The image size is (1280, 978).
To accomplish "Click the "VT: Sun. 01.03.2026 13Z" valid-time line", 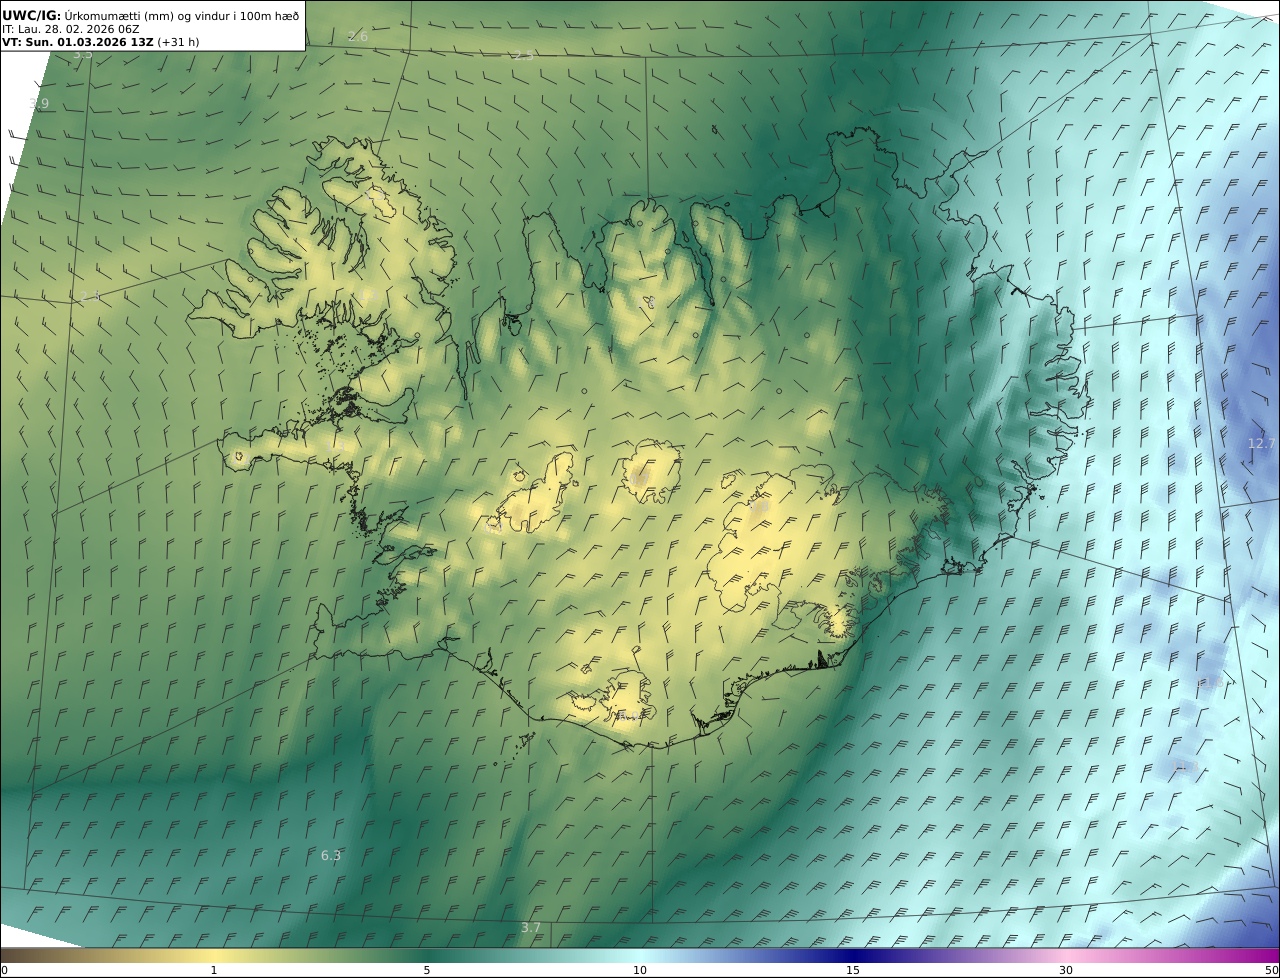I will click(100, 43).
